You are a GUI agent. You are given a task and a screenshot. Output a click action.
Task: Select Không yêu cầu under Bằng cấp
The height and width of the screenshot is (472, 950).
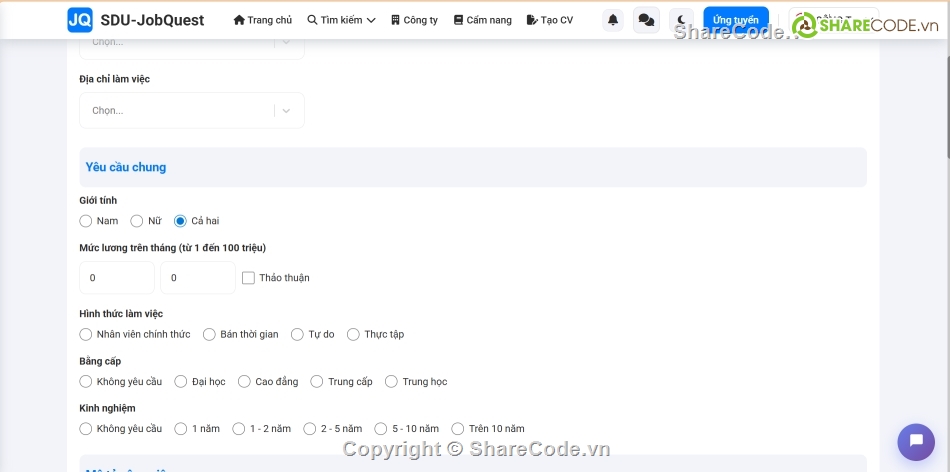point(85,382)
